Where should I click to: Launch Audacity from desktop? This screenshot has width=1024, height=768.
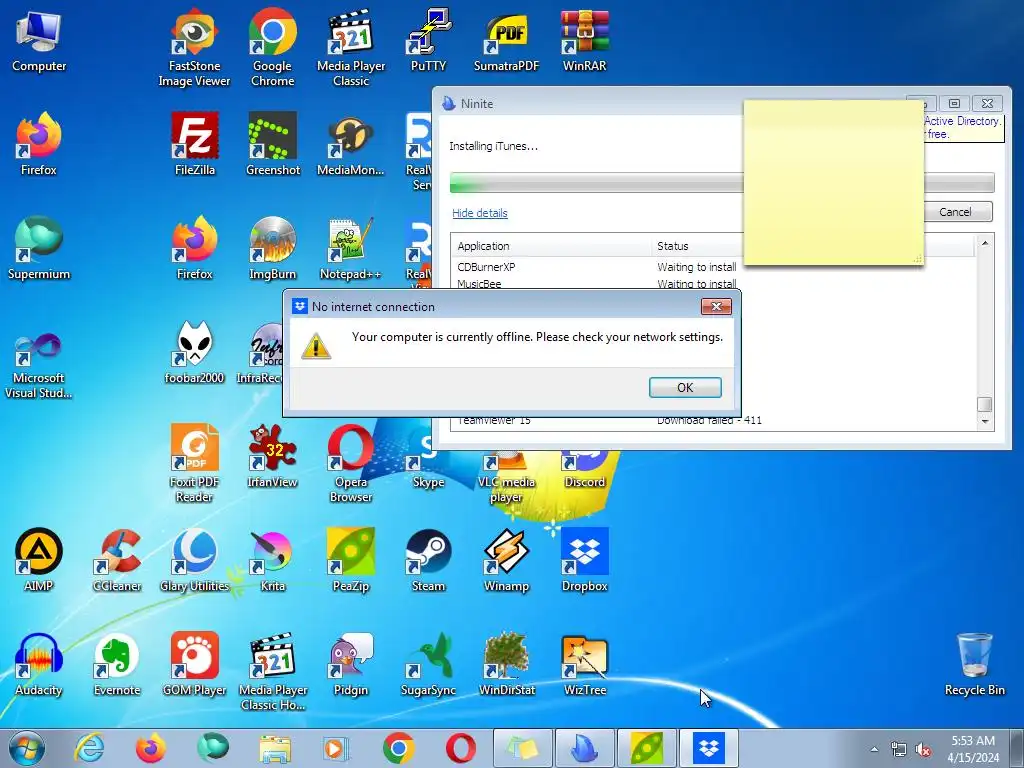point(39,665)
